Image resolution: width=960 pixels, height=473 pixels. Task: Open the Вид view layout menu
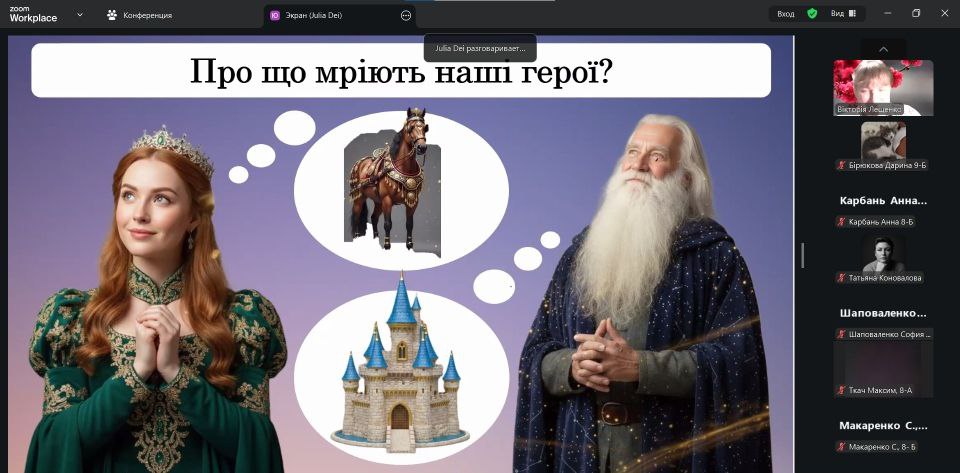coord(842,14)
